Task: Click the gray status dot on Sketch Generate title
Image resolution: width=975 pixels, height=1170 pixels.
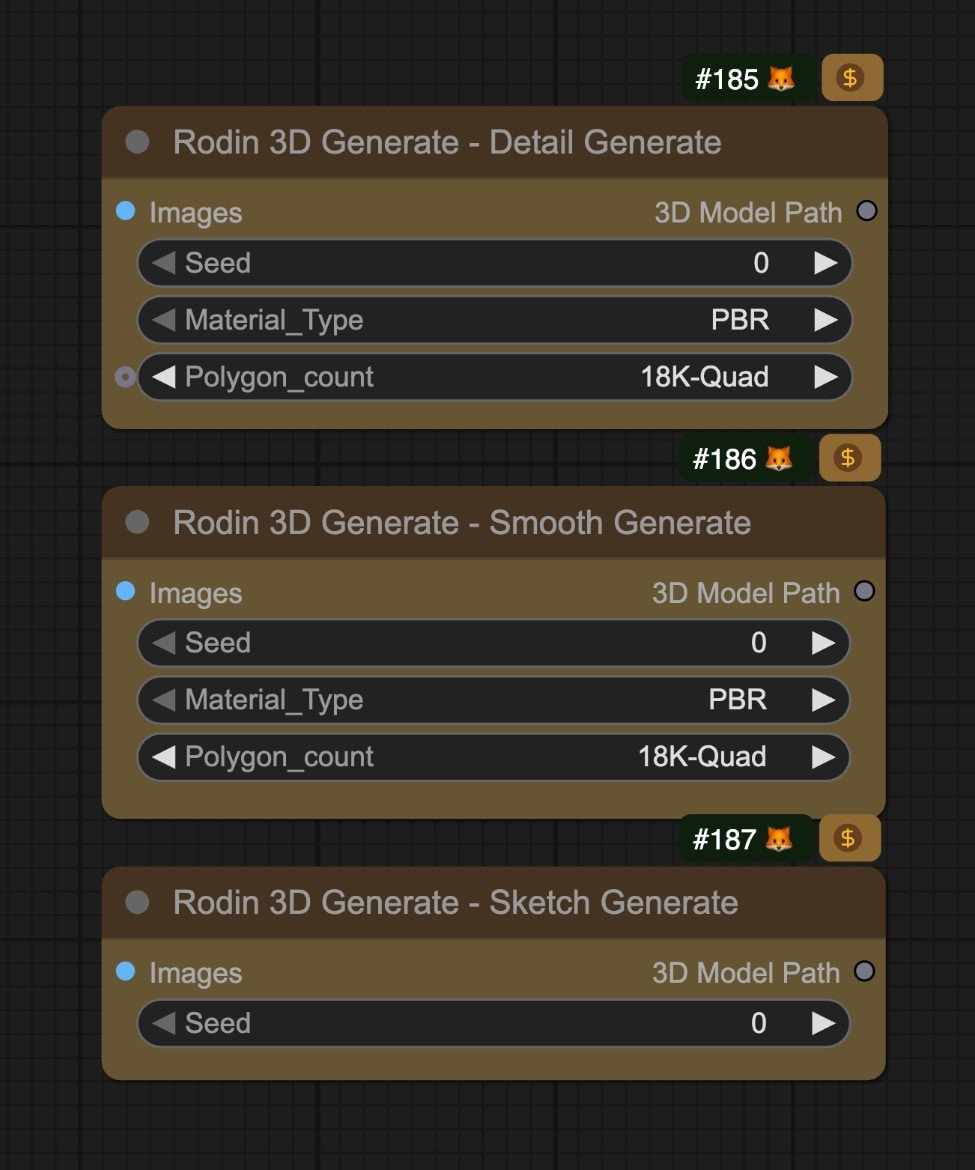Action: (x=137, y=903)
